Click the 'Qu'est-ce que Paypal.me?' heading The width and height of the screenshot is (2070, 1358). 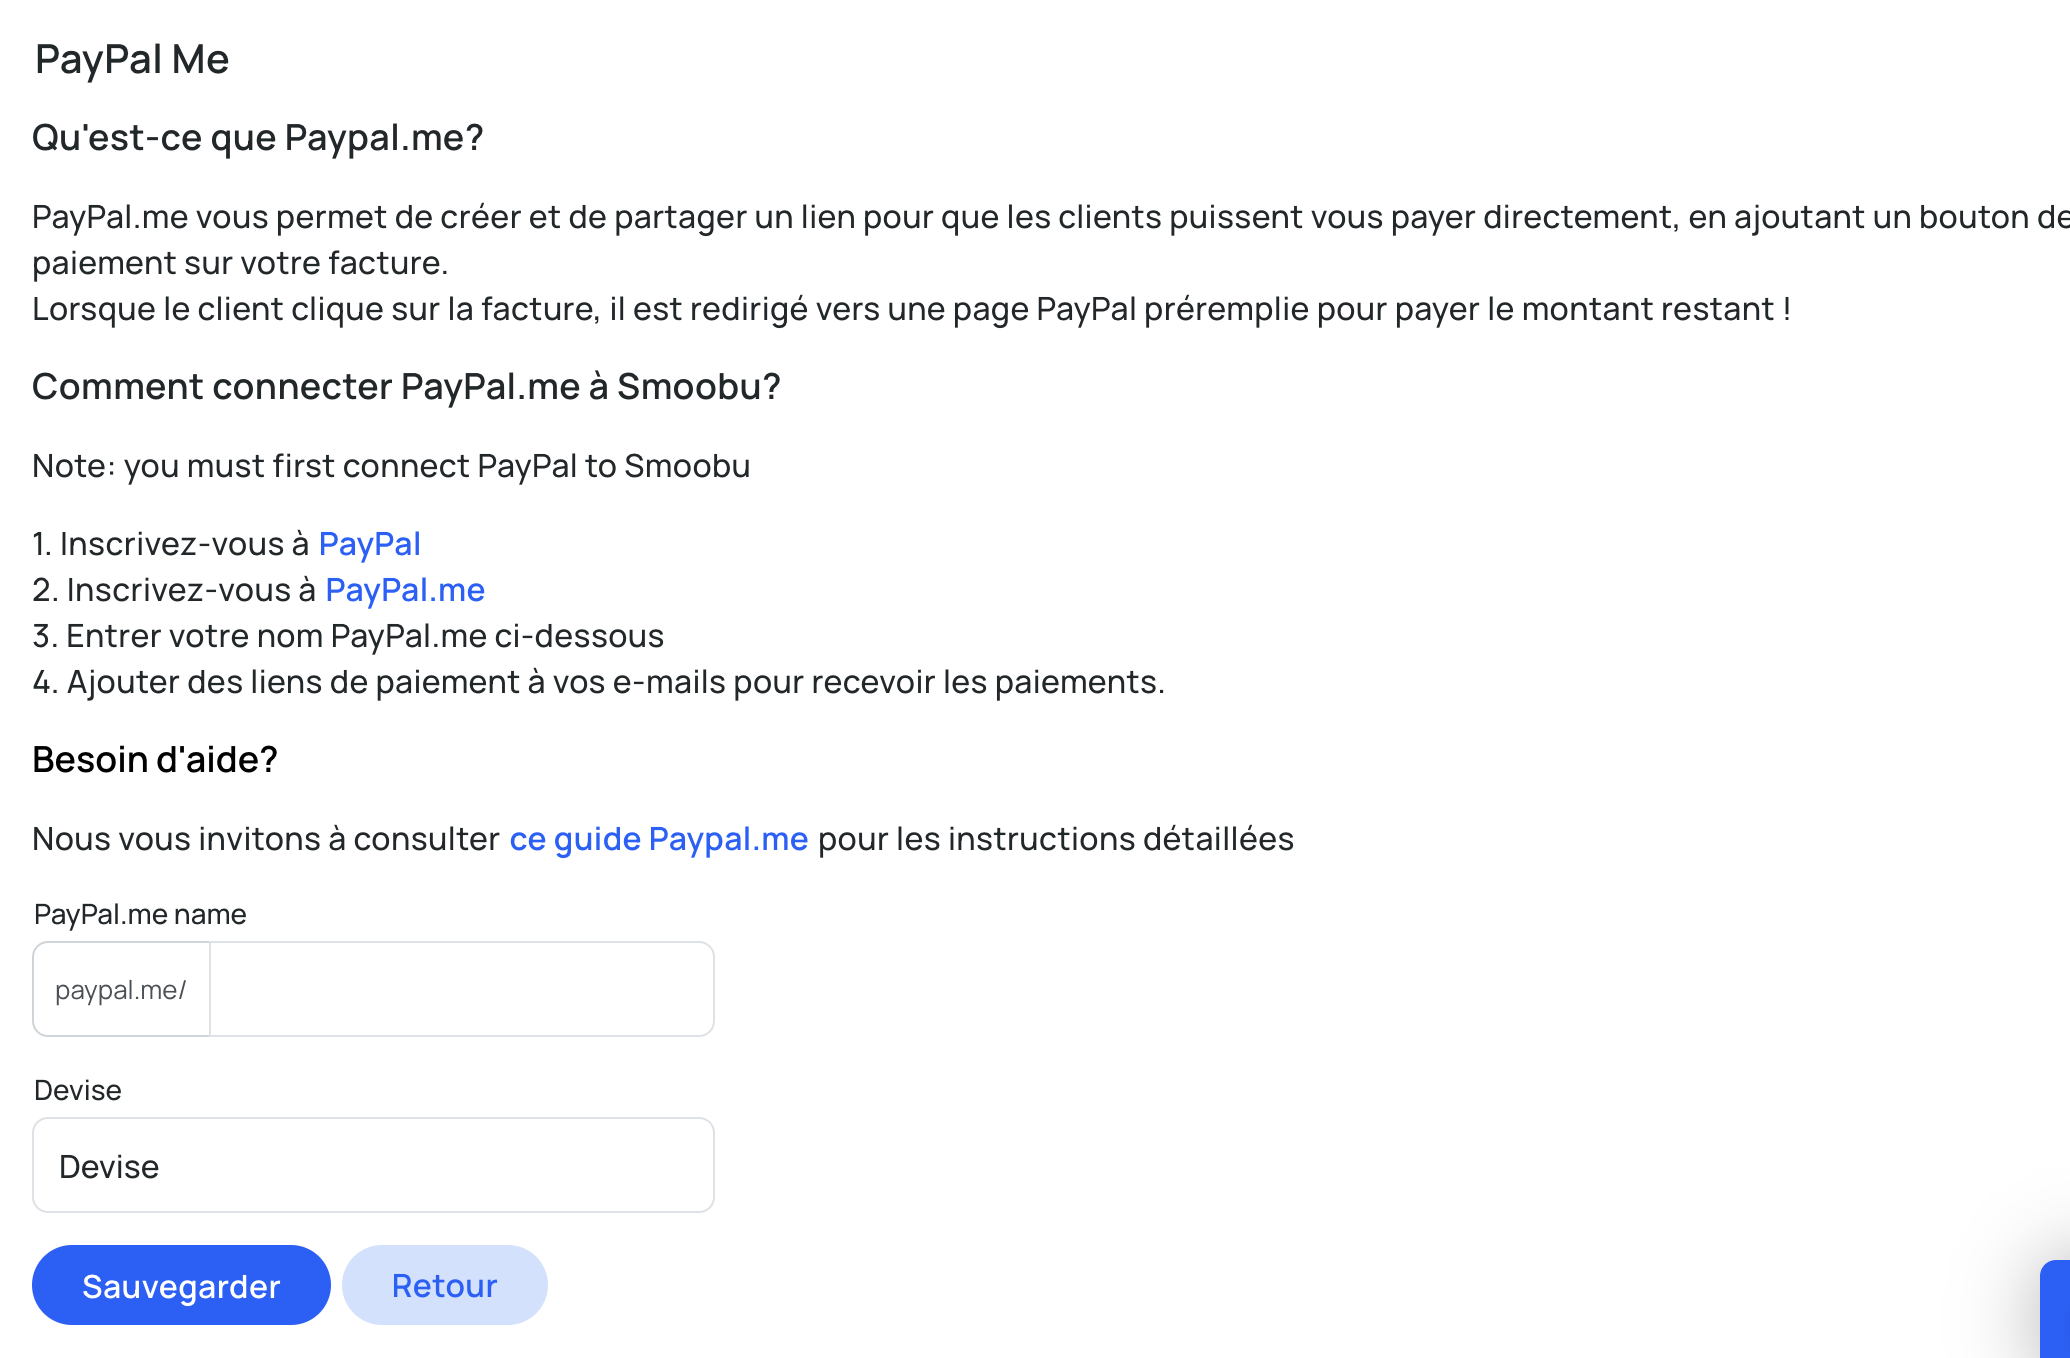pyautogui.click(x=257, y=137)
